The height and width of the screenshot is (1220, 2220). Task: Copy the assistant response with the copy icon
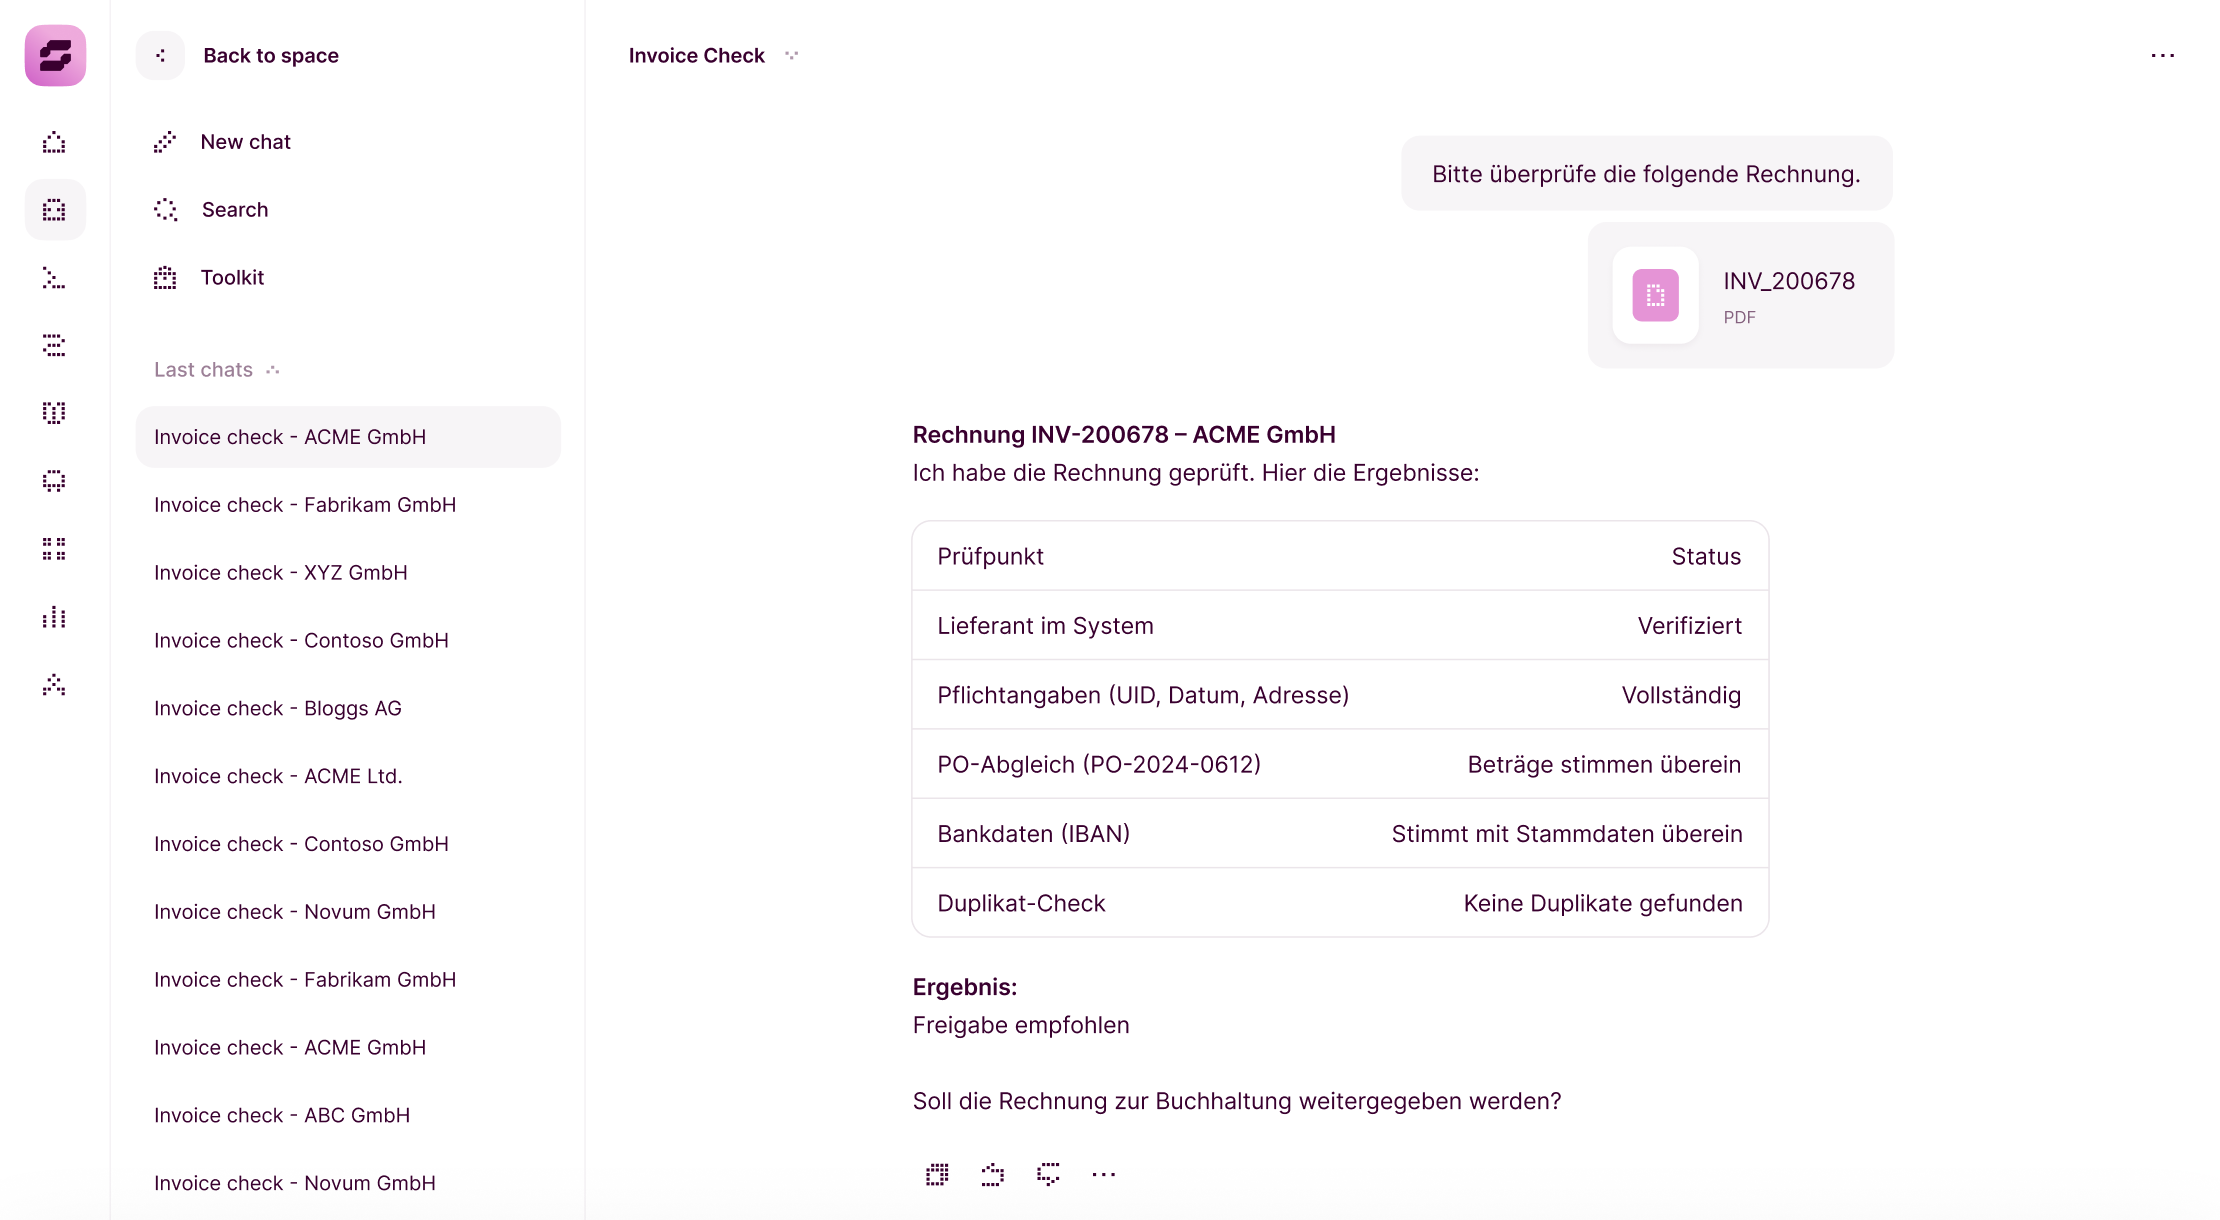937,1174
